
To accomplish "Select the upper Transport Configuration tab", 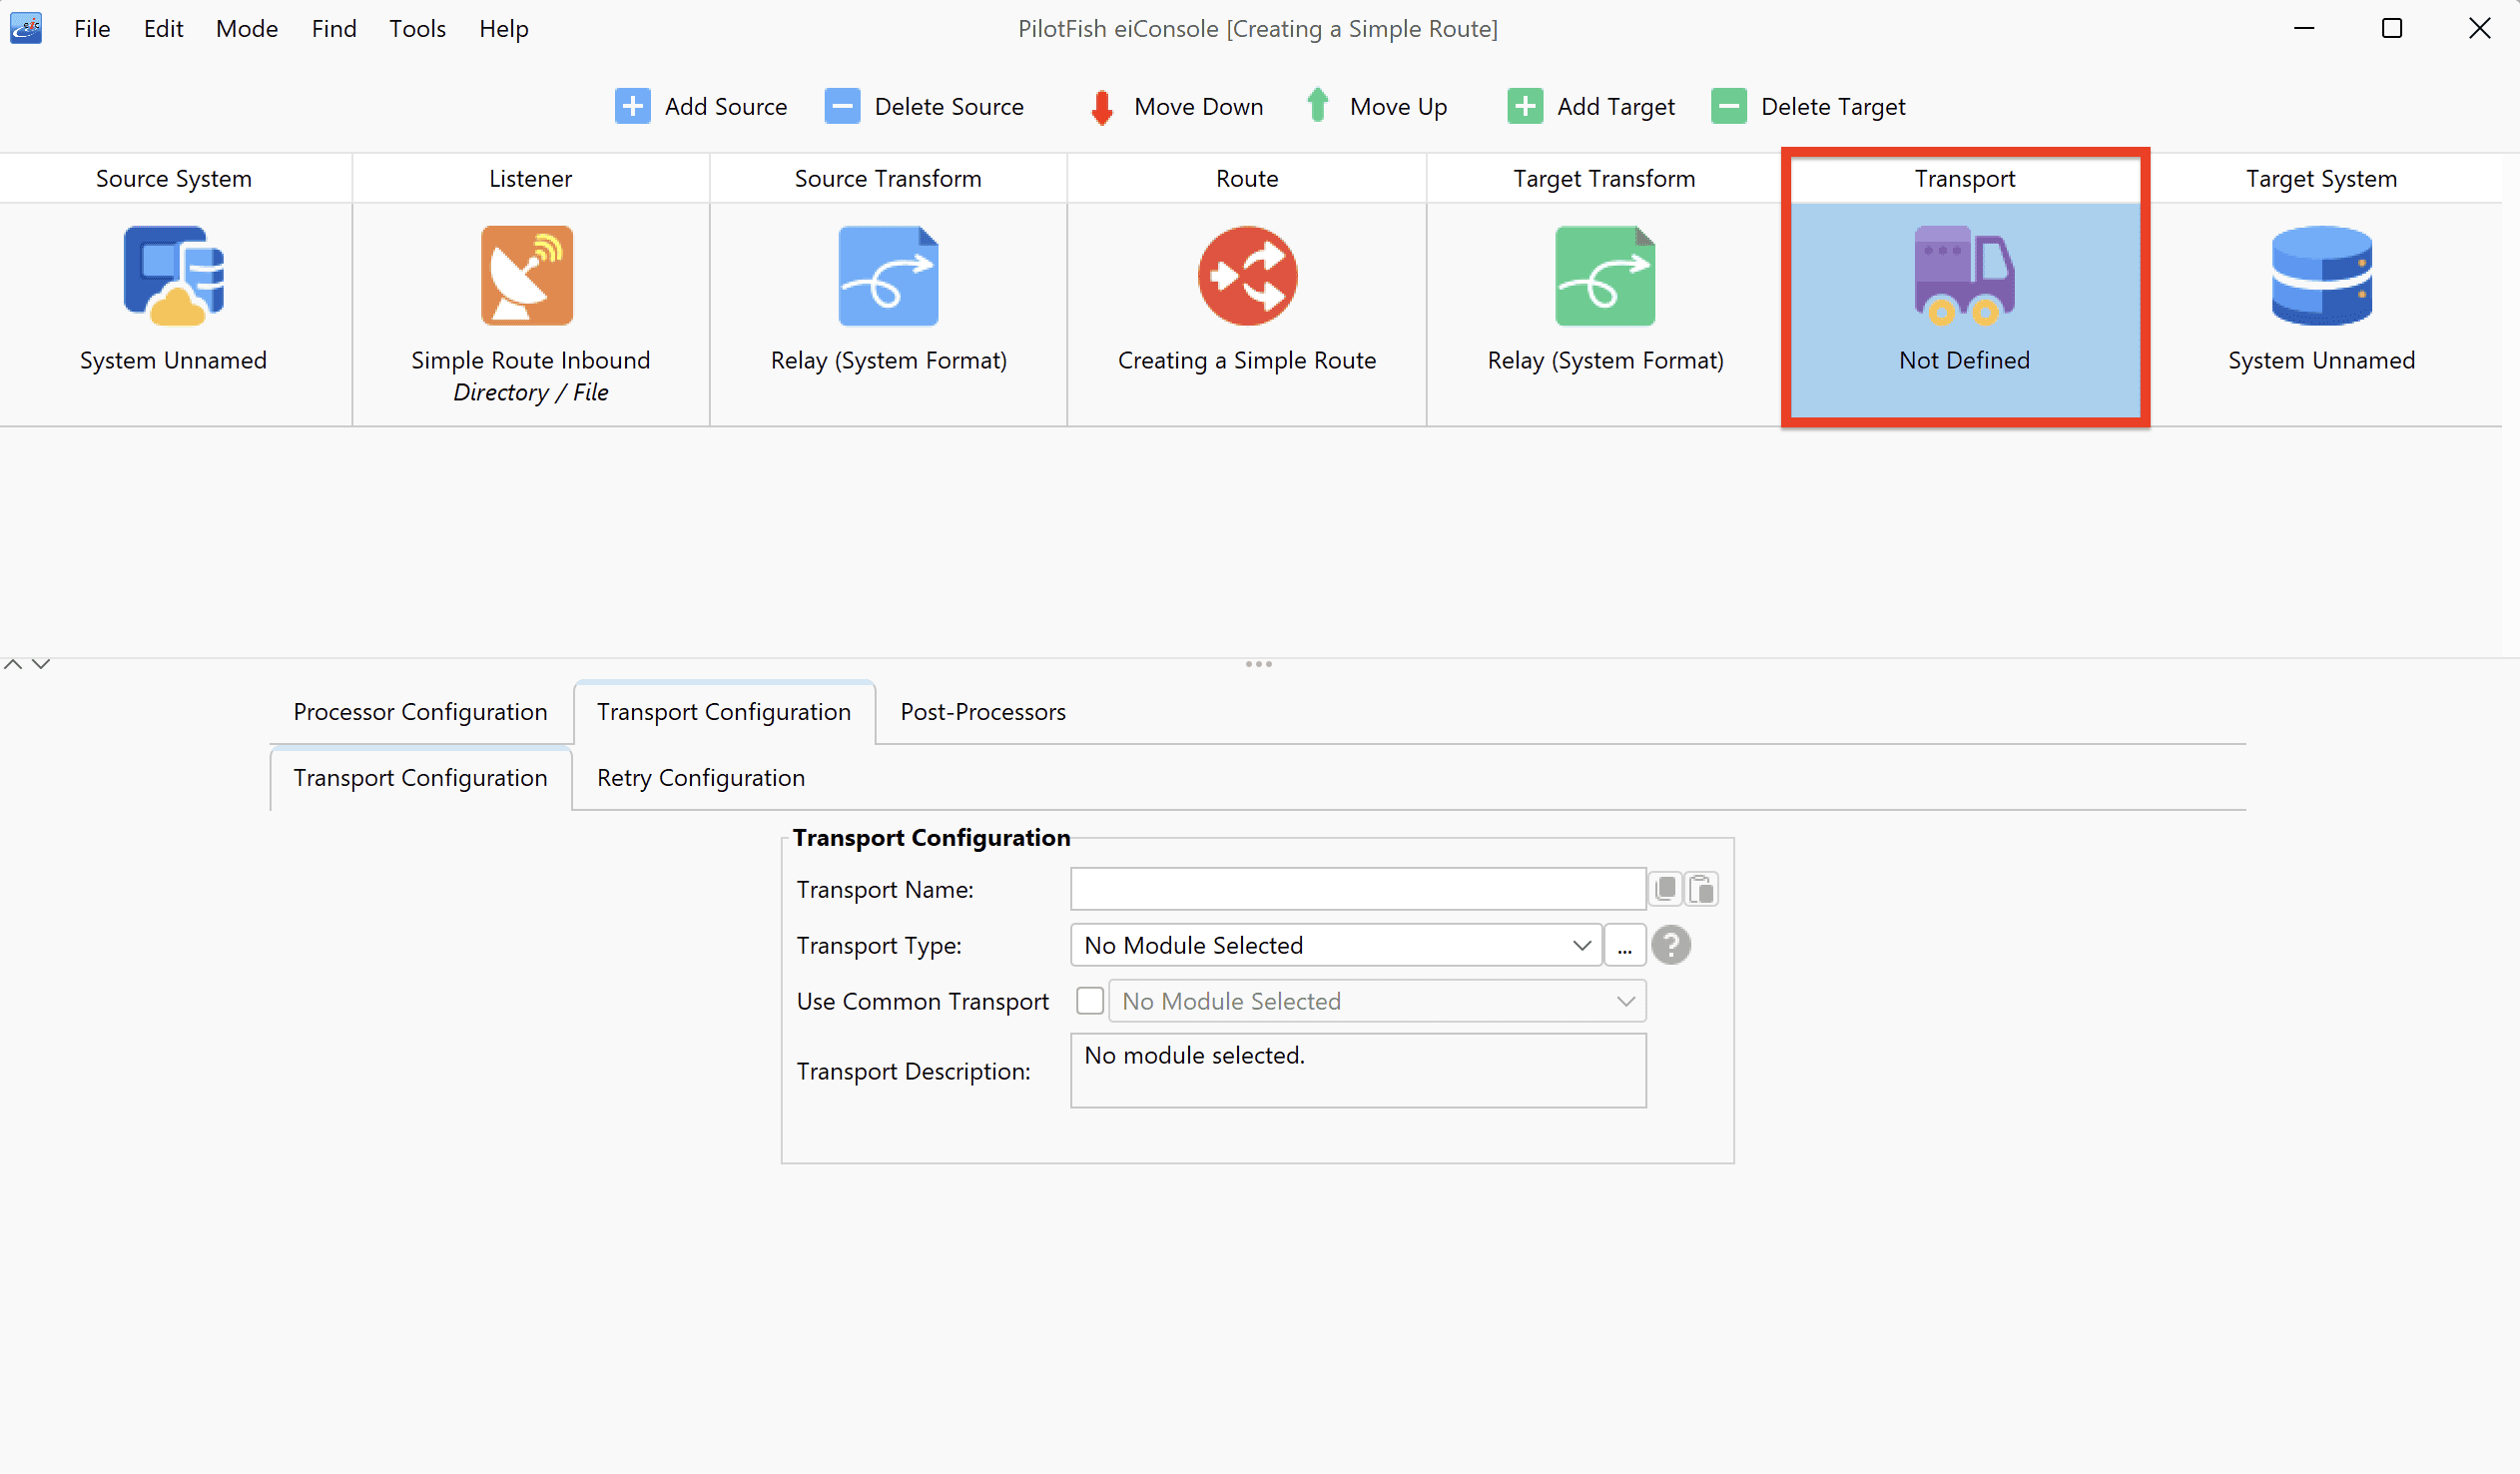I will pos(724,712).
